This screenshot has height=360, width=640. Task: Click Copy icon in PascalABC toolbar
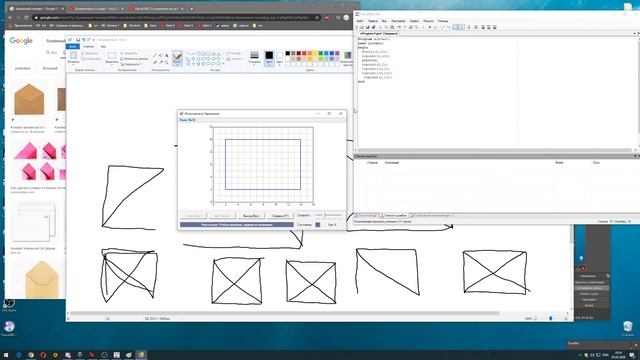coord(386,27)
